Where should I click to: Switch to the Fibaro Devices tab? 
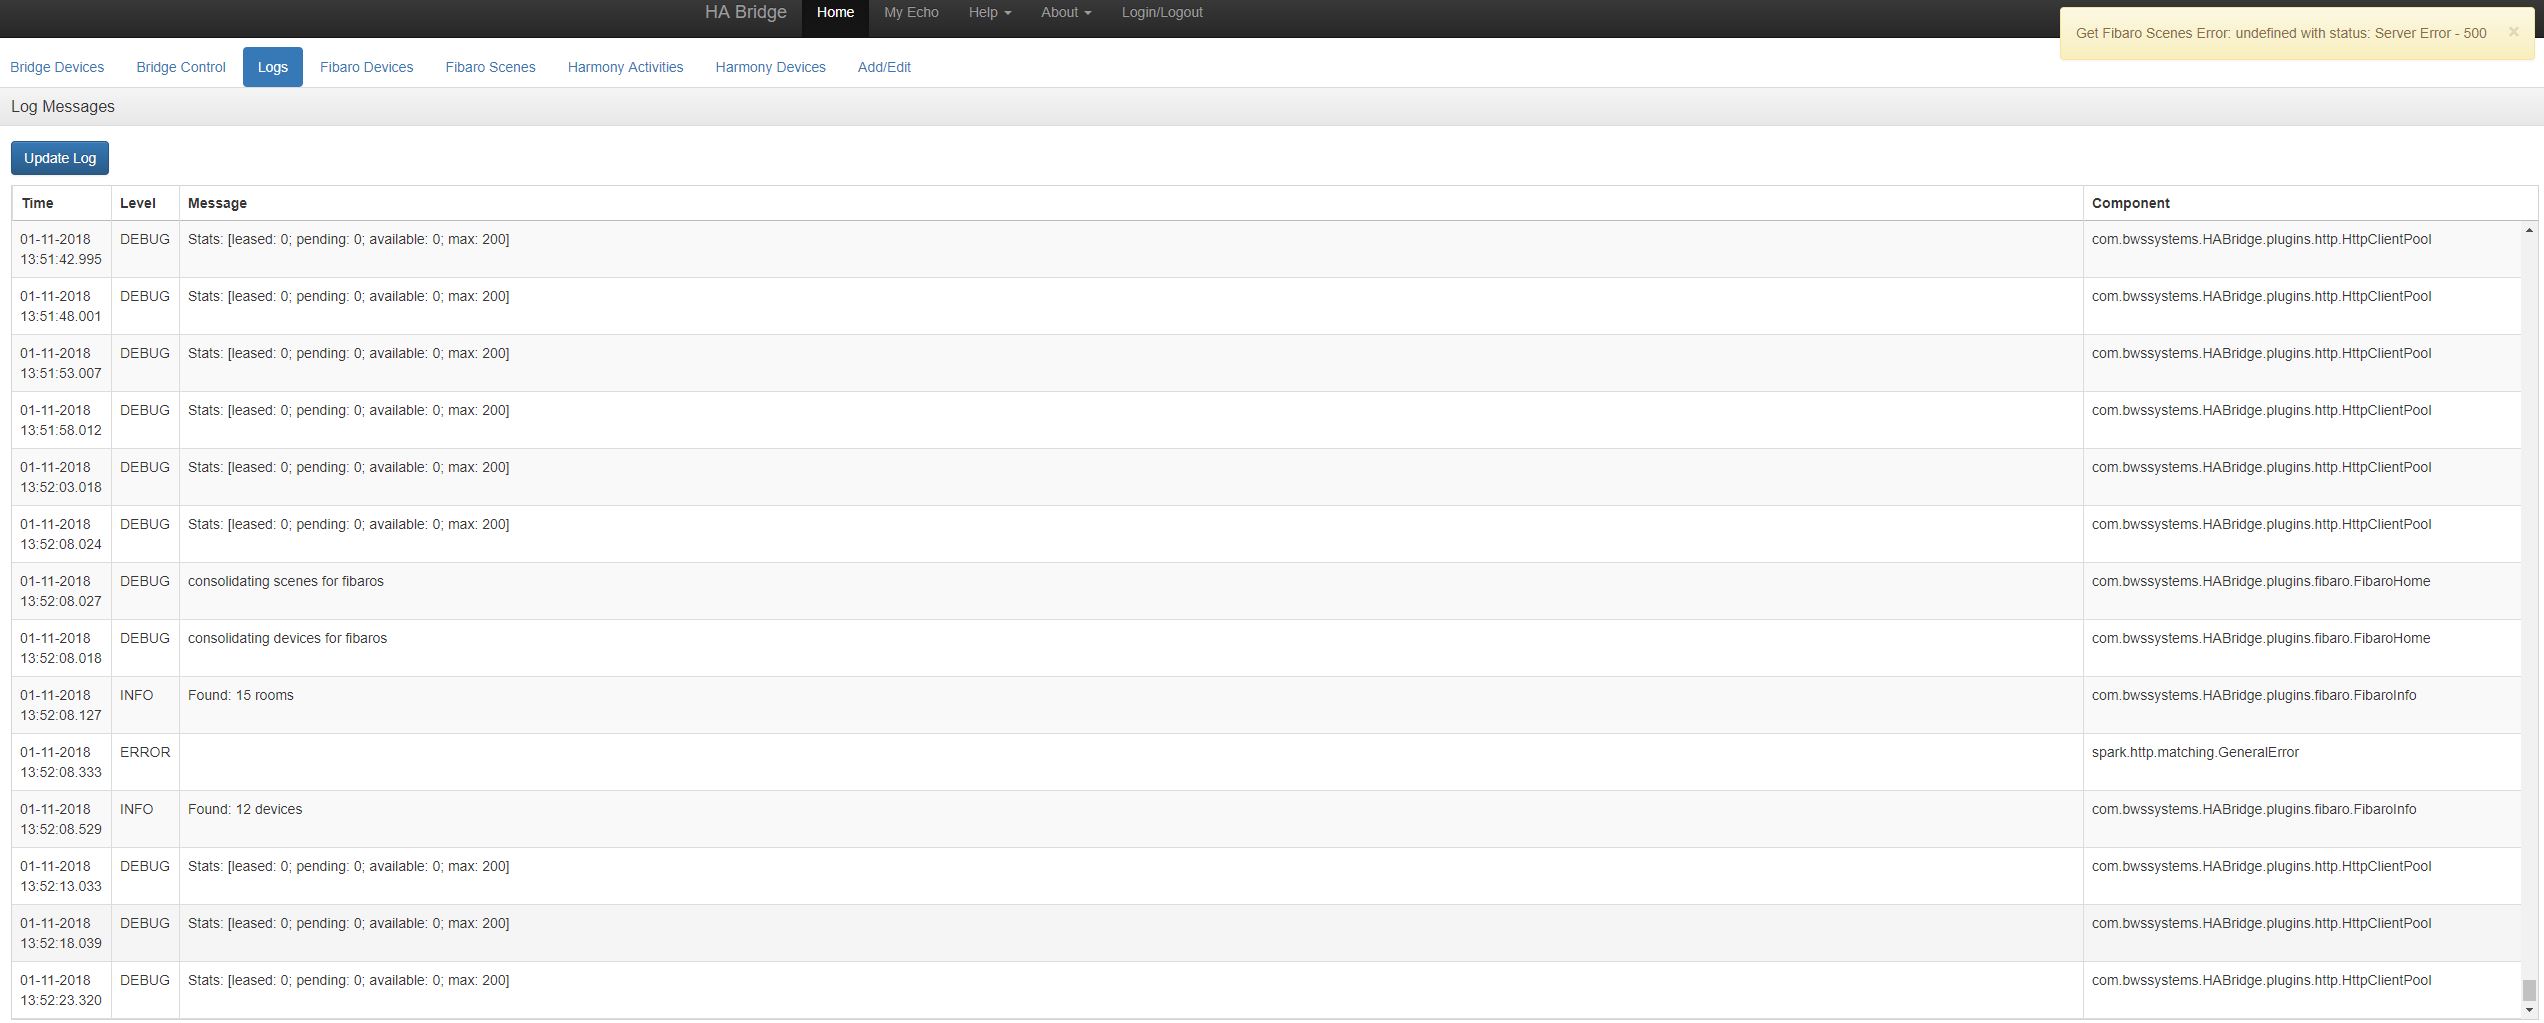[366, 67]
